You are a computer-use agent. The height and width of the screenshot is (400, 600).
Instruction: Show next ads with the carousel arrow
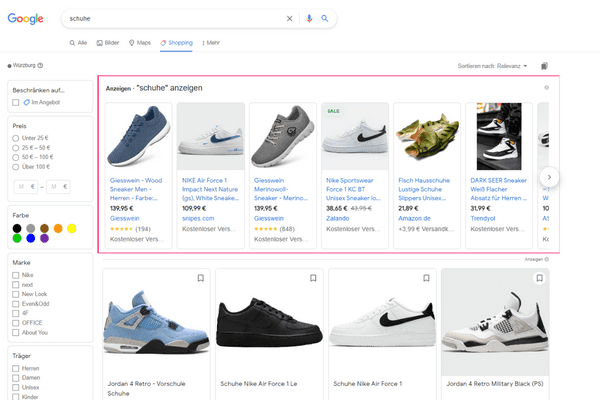coord(549,177)
